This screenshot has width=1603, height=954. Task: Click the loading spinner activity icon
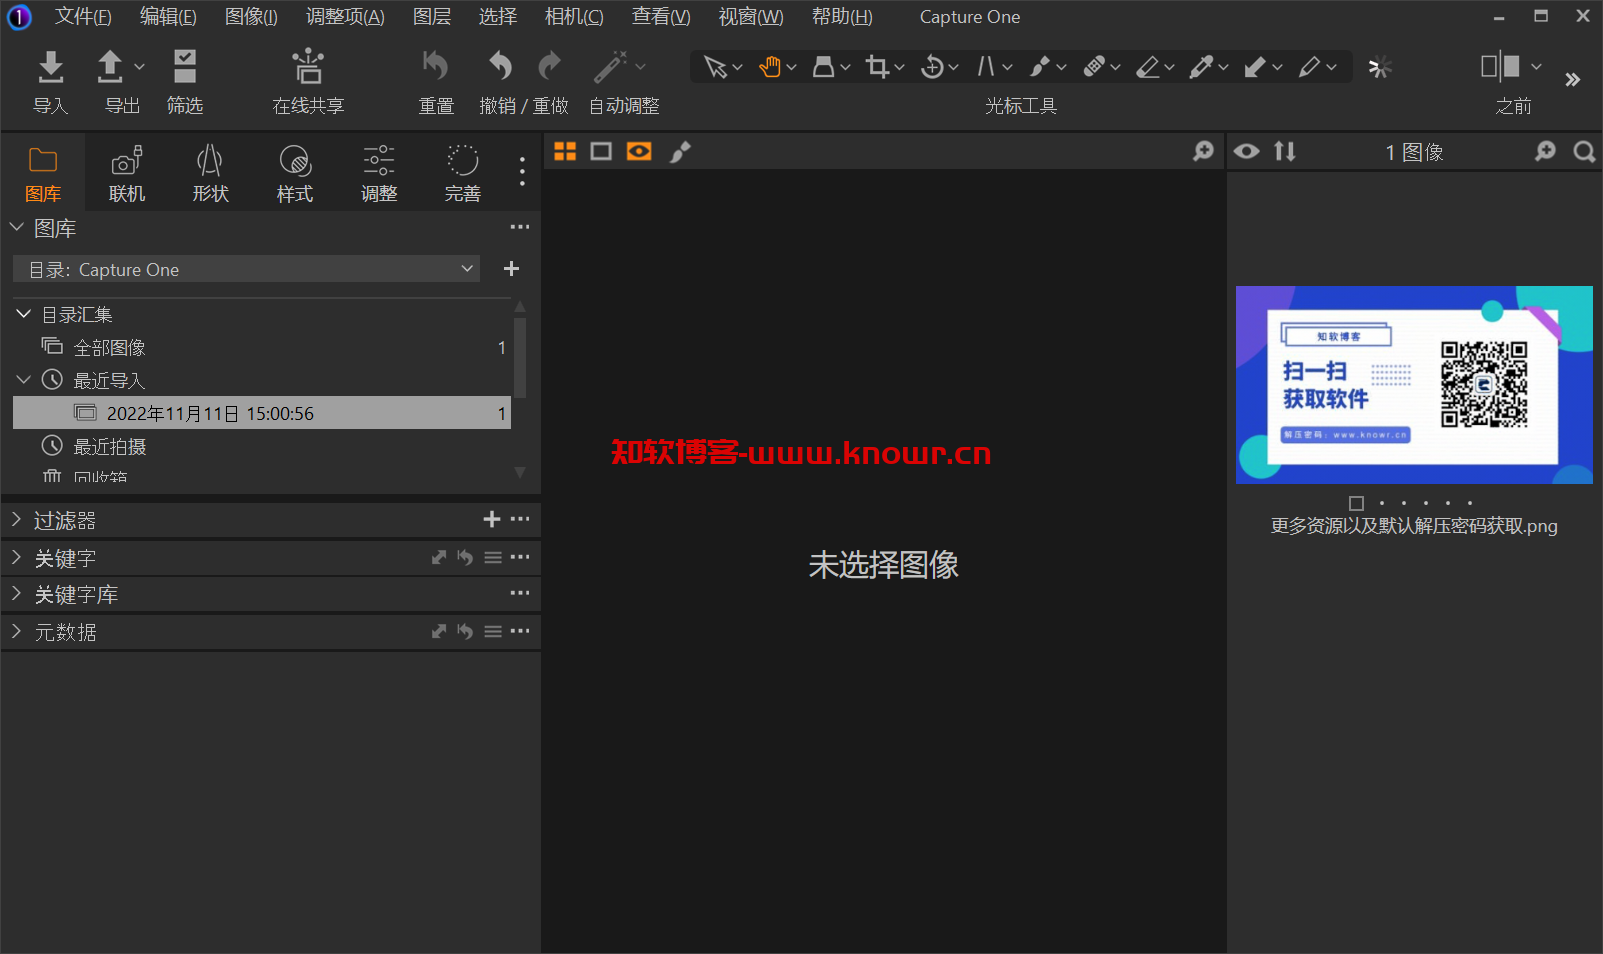1380,67
